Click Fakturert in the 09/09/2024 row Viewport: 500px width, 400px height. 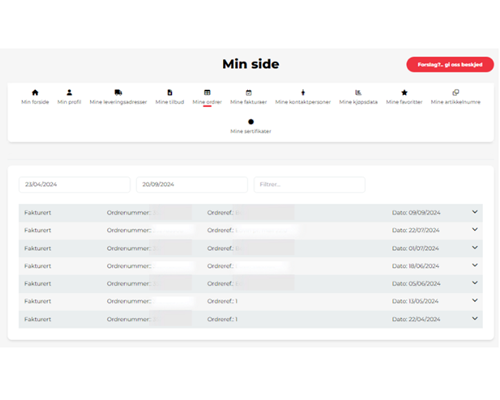[38, 213]
